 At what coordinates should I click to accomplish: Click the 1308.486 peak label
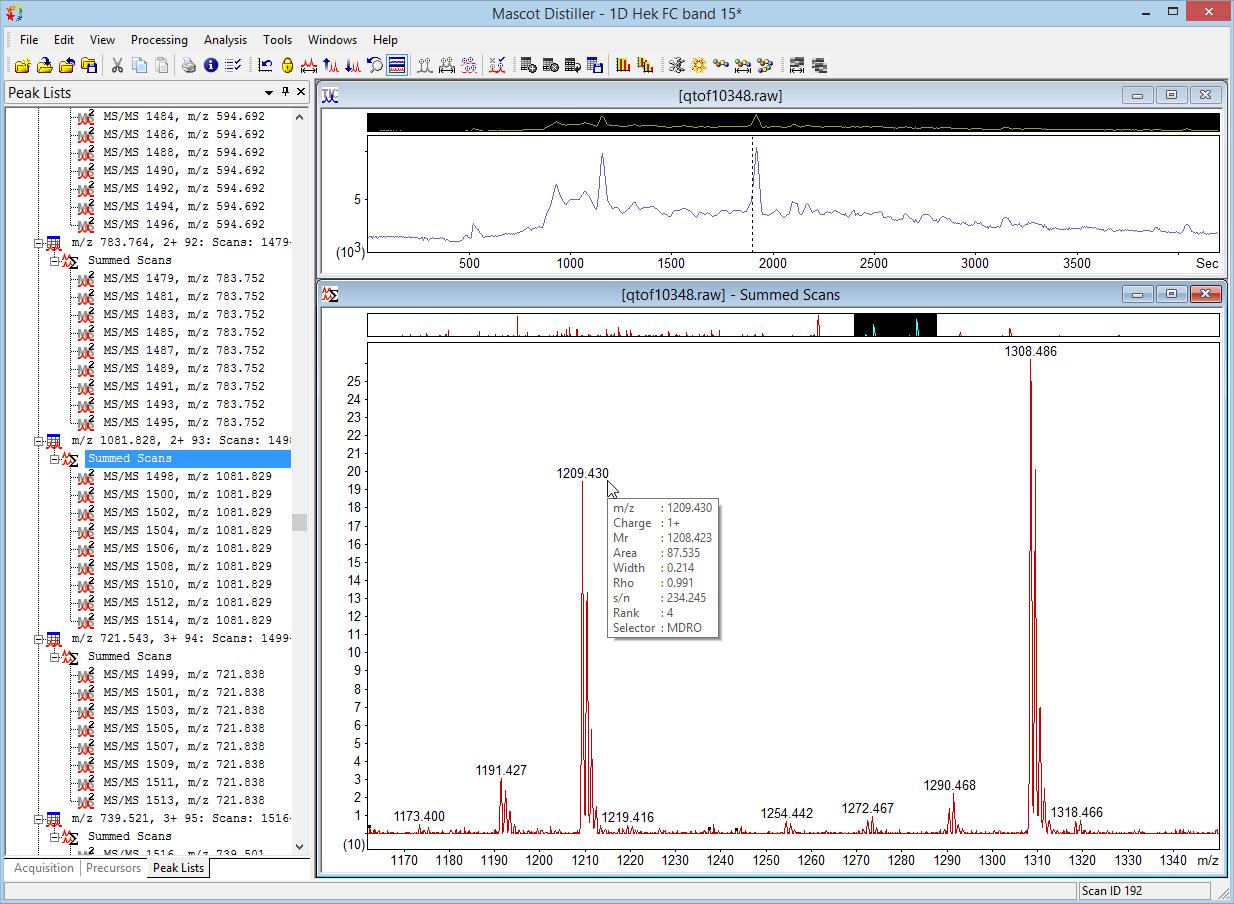tap(1030, 352)
